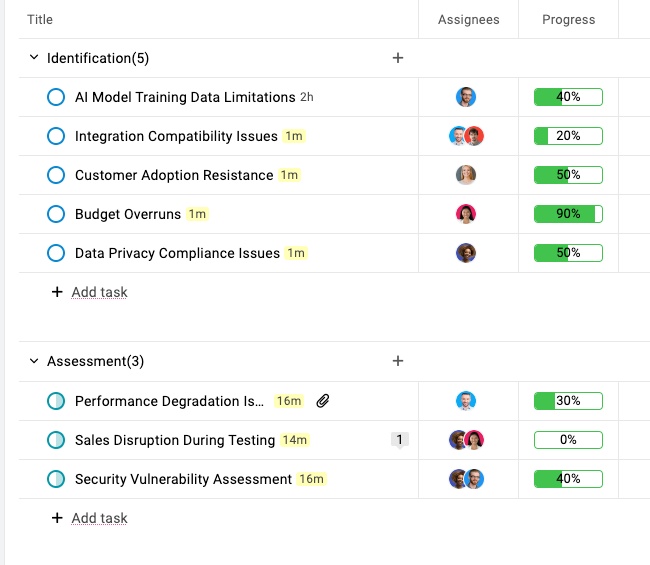Open the Customer Adoption Resistance task title
Screen dimensions: 650x565
click(x=174, y=175)
